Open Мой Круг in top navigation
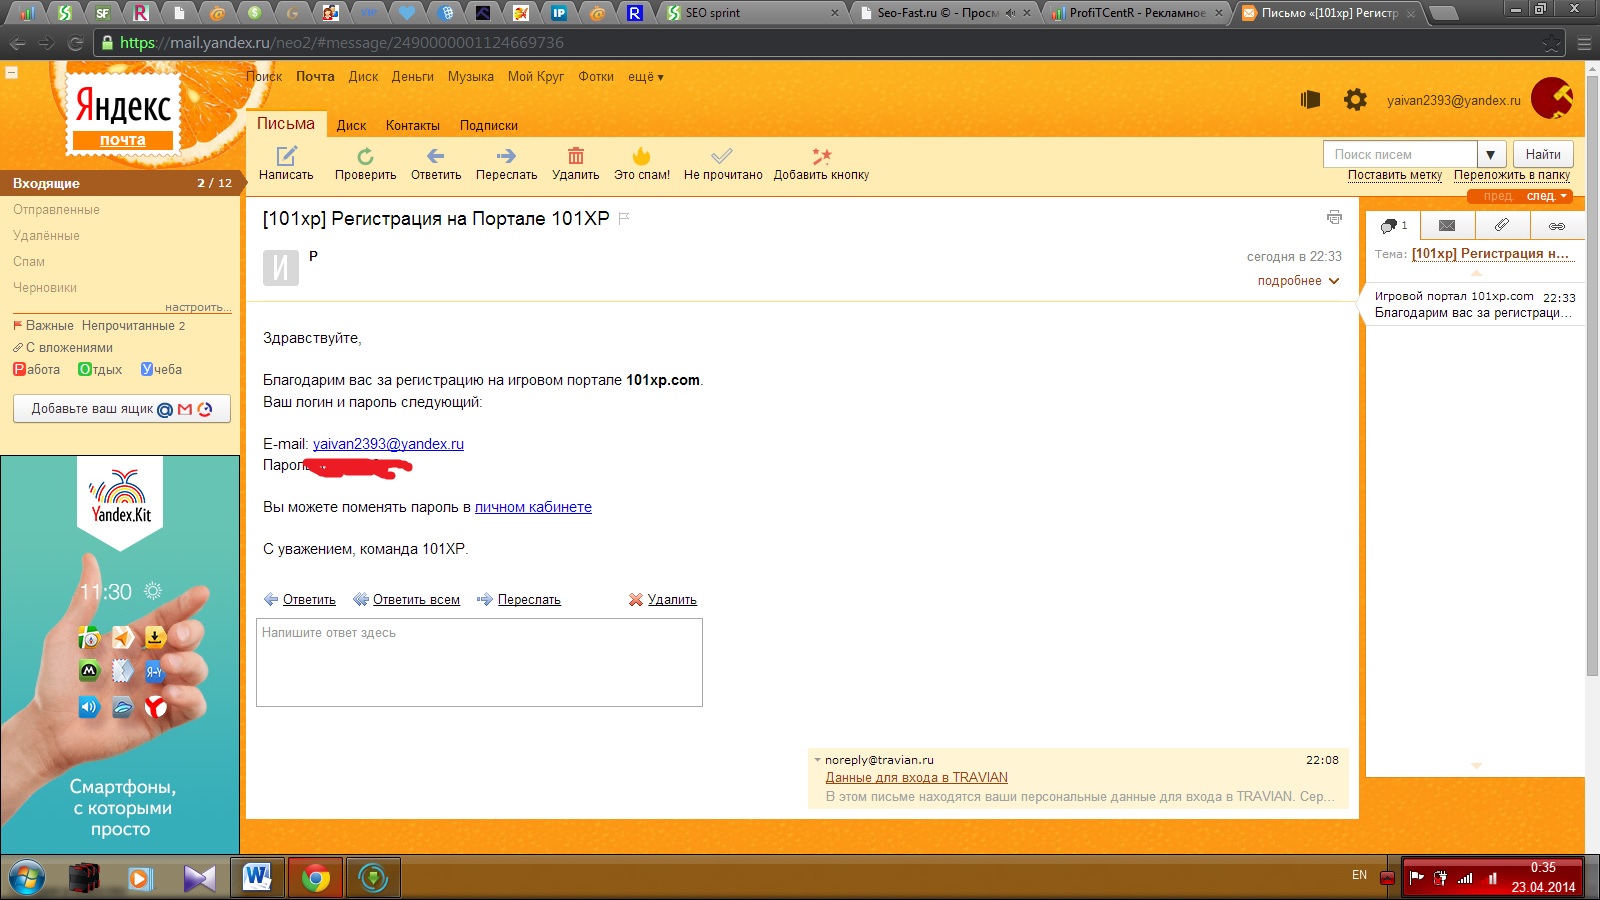 click(536, 77)
